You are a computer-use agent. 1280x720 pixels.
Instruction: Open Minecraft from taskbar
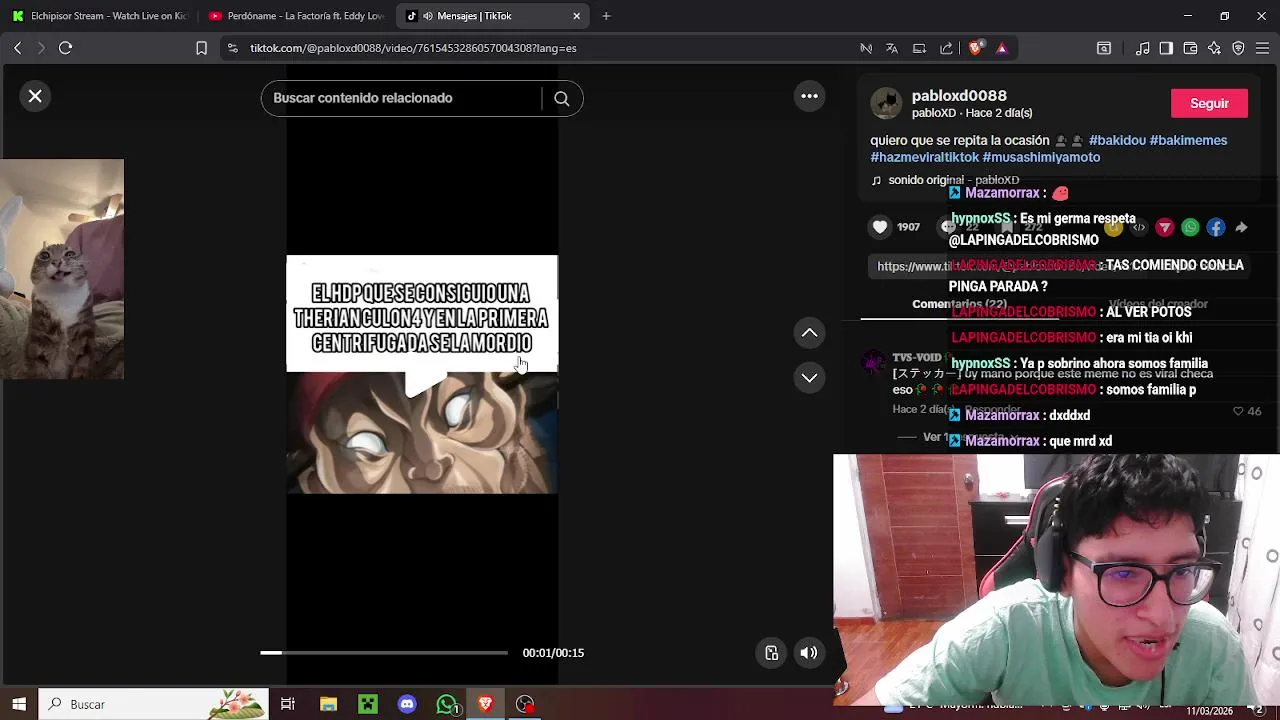(x=367, y=704)
